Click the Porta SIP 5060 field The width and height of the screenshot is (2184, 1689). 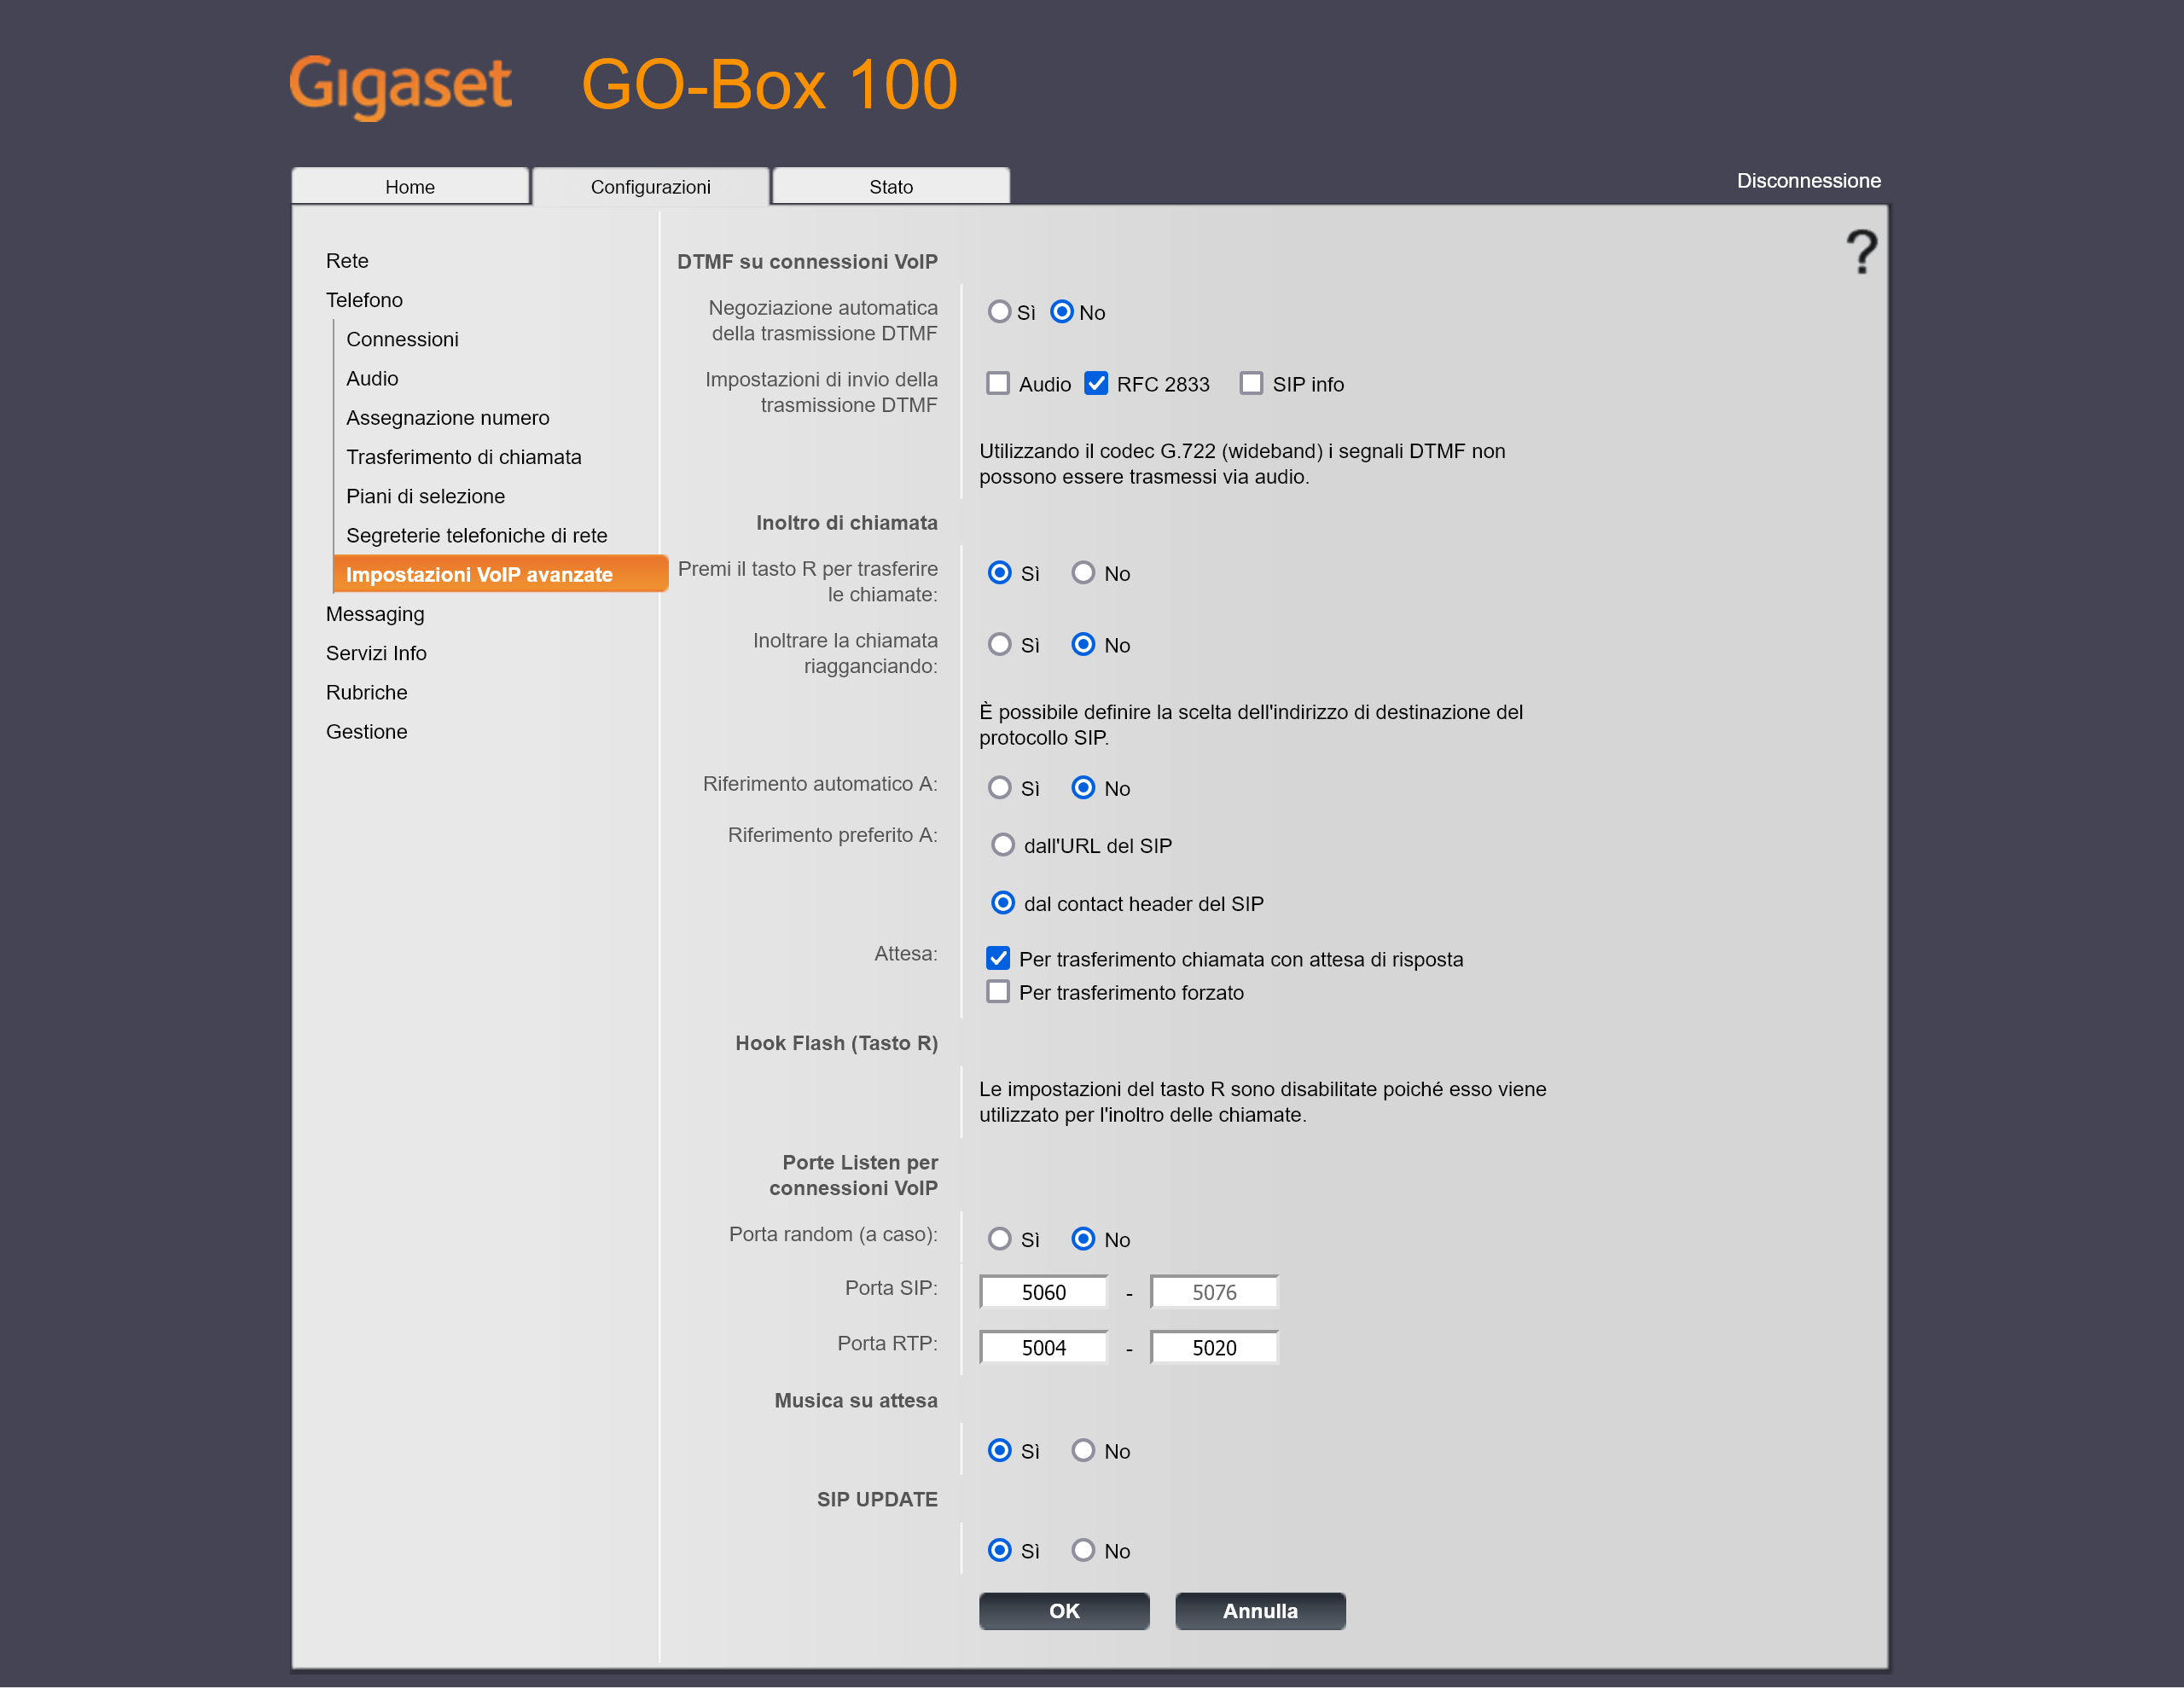[x=1043, y=1292]
